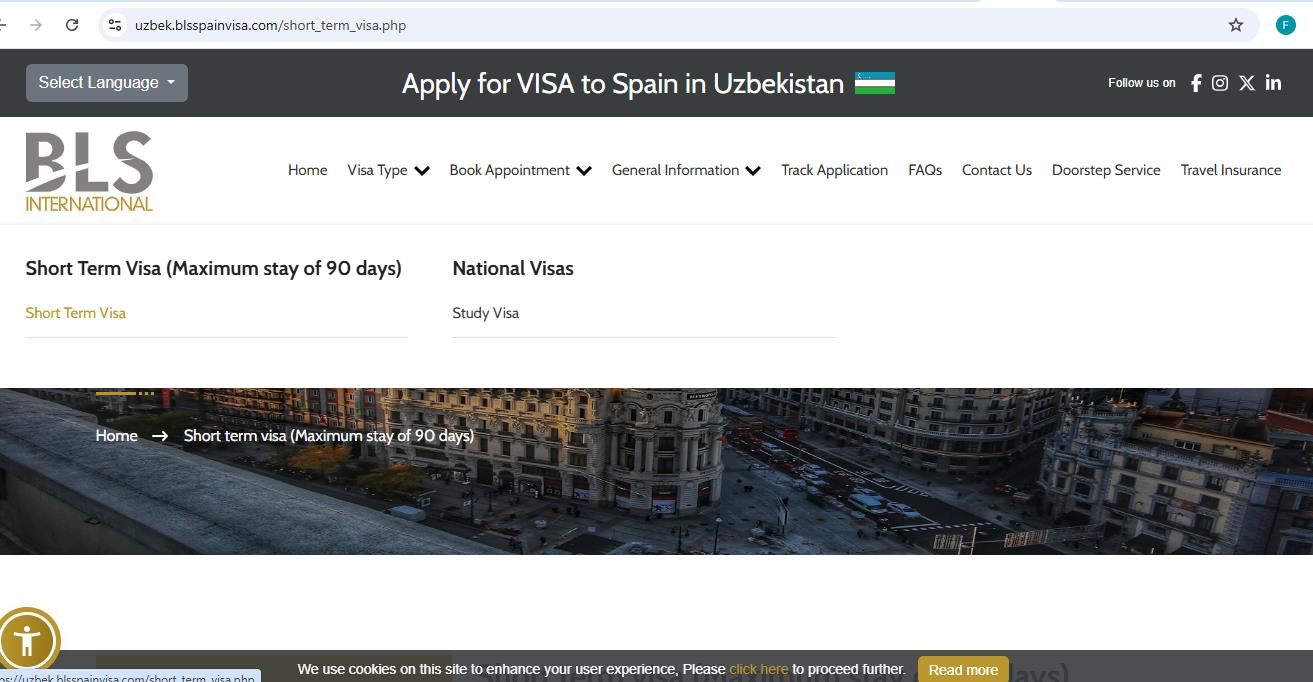Image resolution: width=1313 pixels, height=682 pixels.
Task: Bookmark this page using the star icon
Action: point(1236,25)
